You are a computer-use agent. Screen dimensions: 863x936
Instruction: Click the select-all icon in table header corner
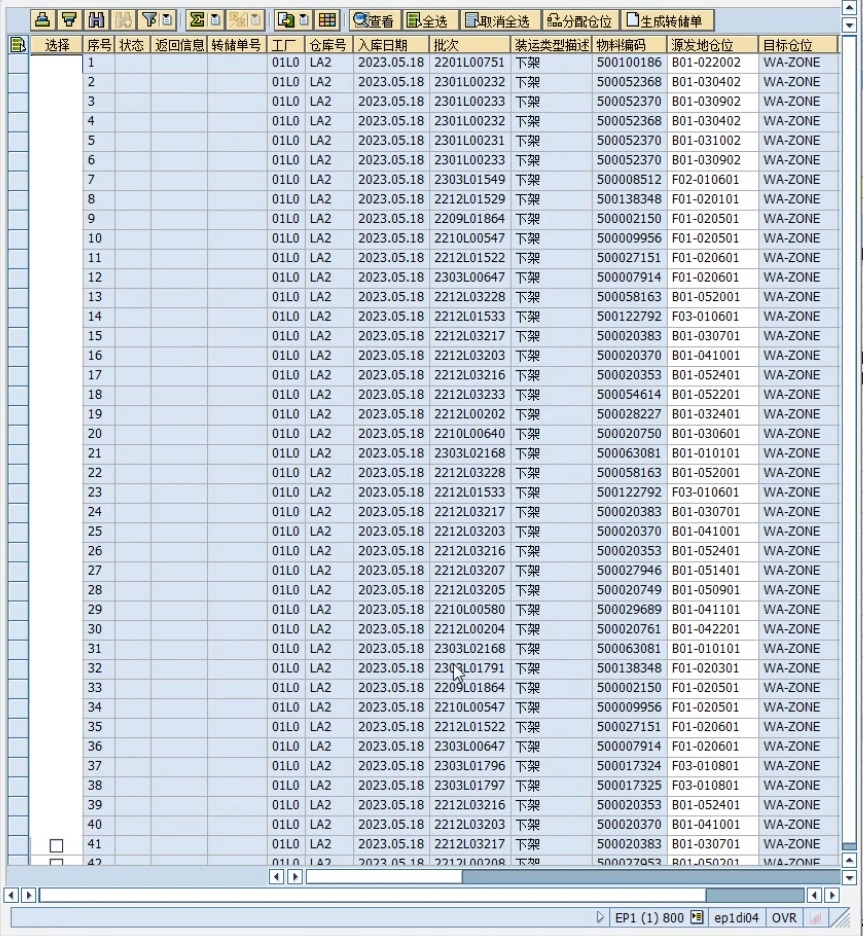coord(18,45)
